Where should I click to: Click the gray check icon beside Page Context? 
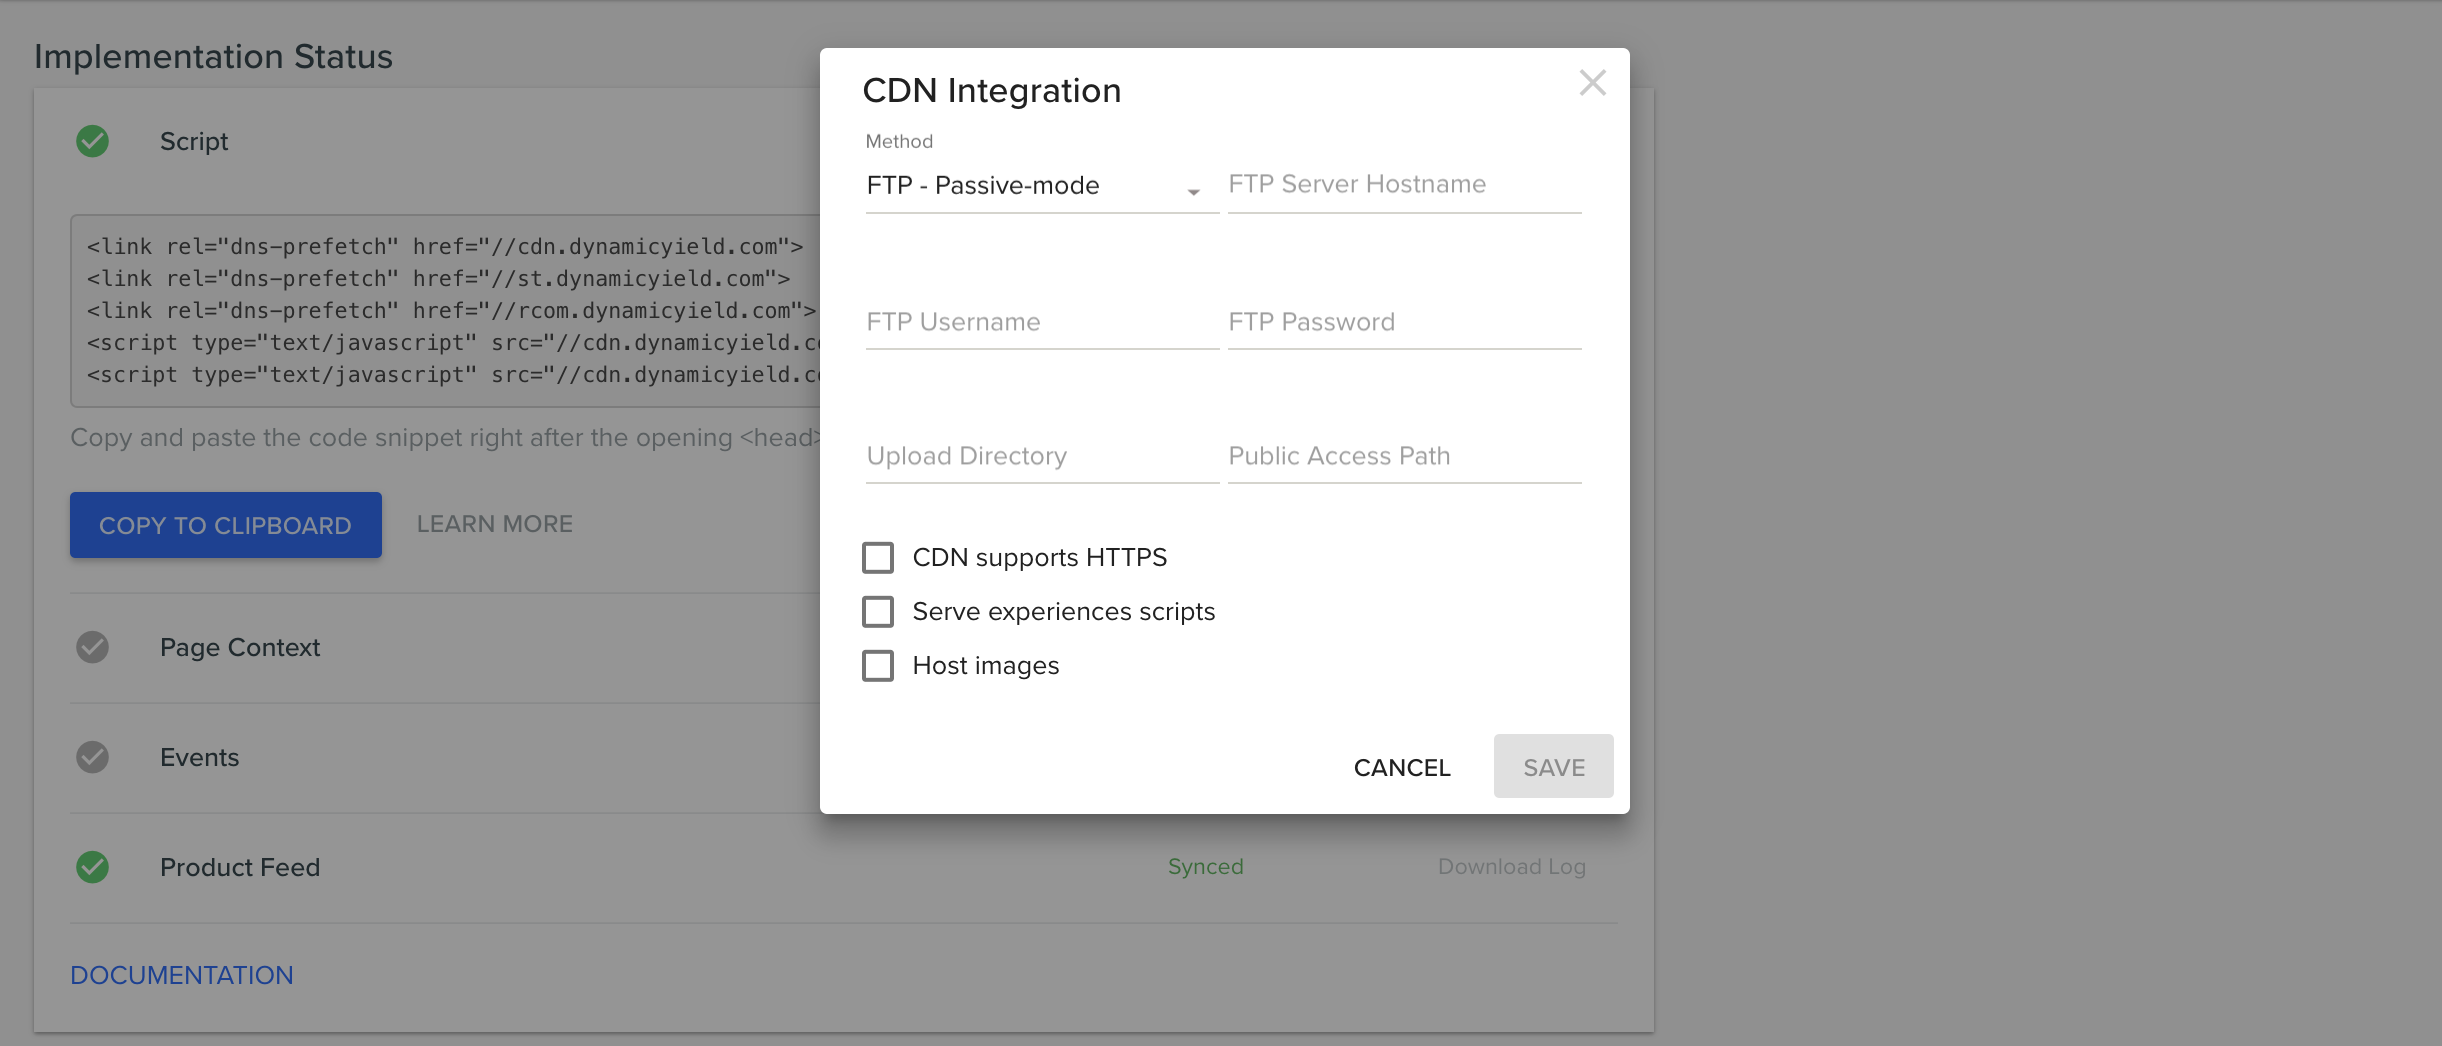pos(93,647)
